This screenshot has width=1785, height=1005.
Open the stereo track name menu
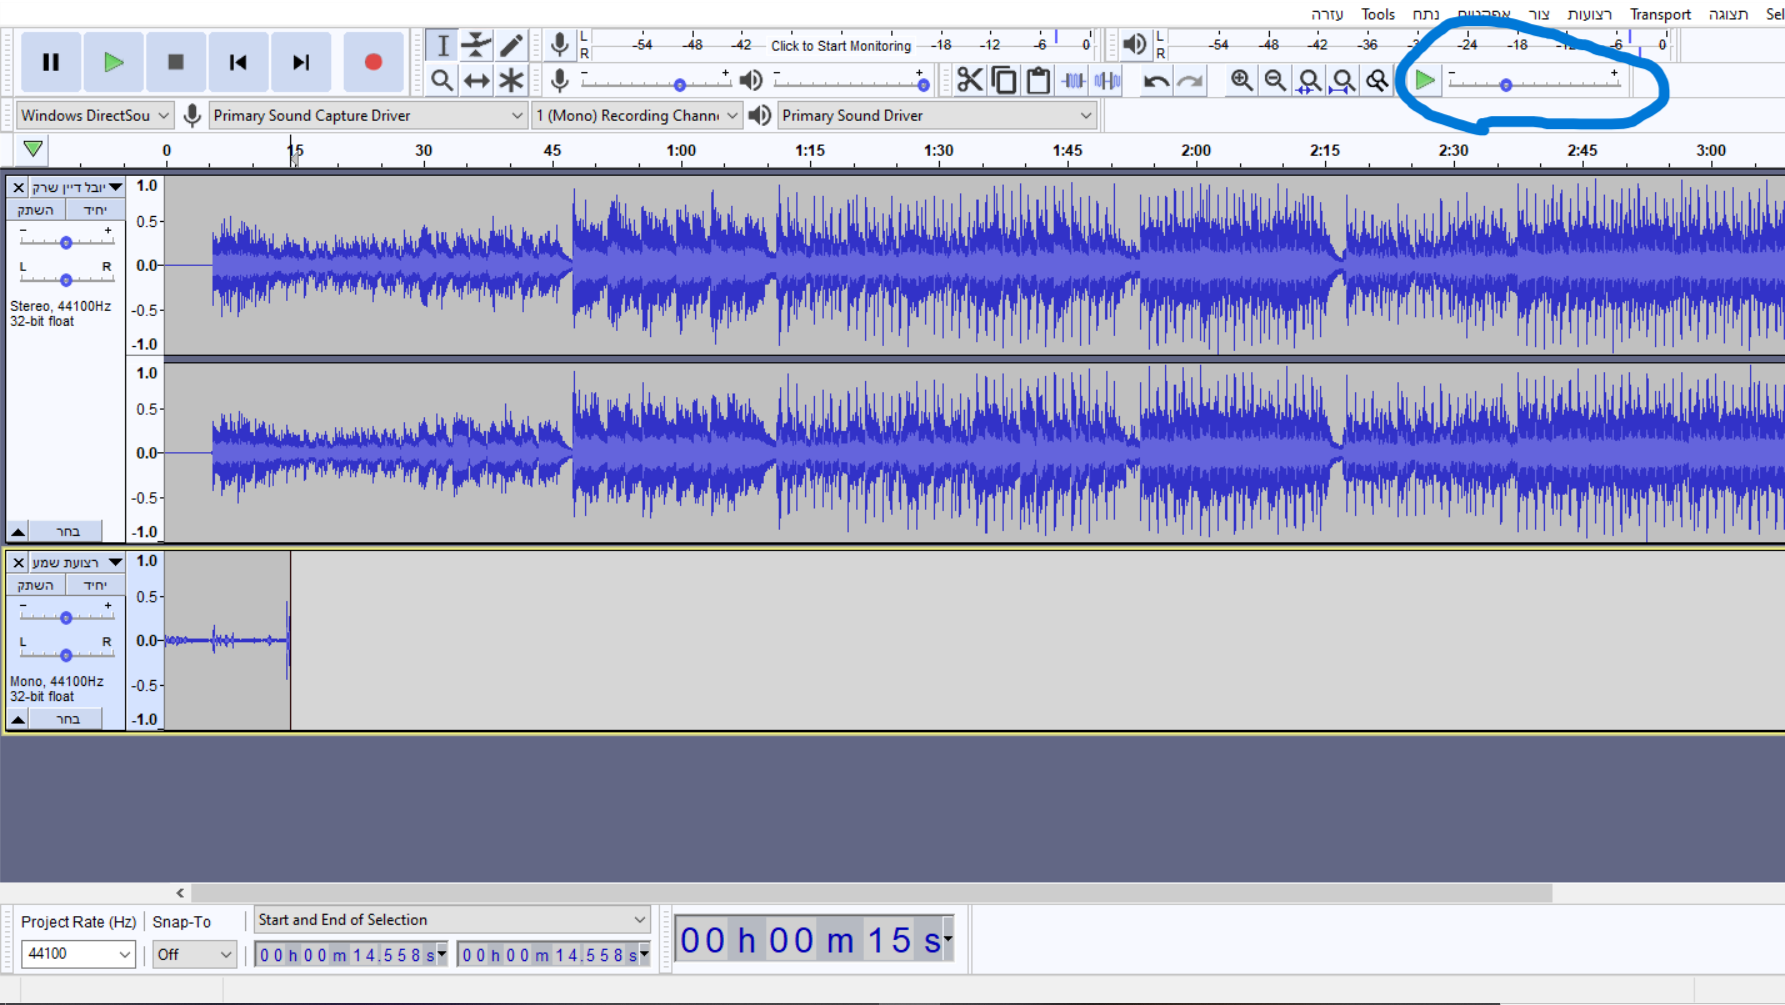[x=77, y=187]
